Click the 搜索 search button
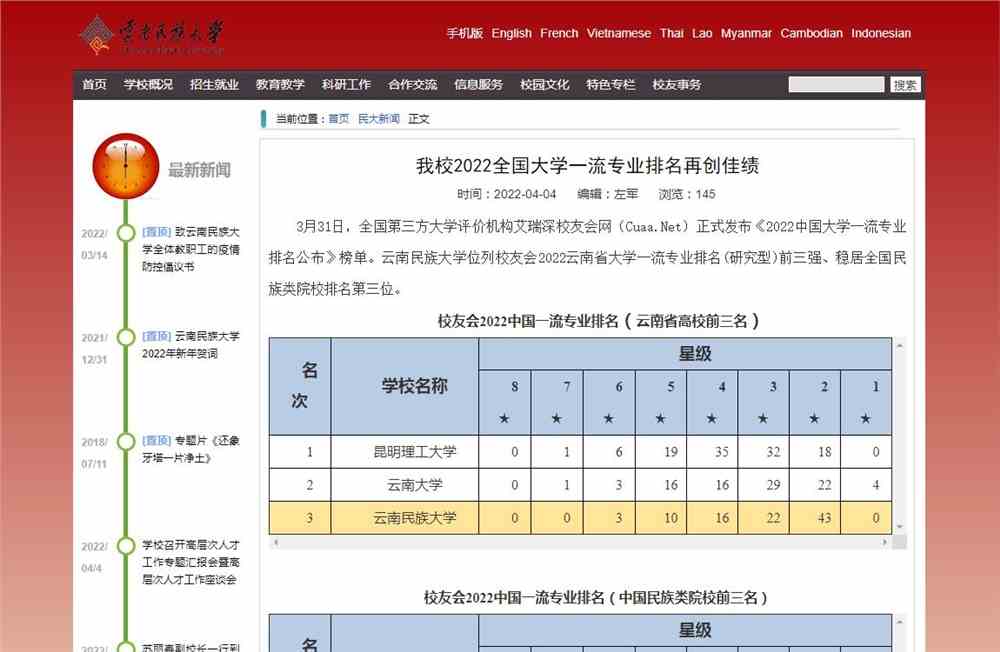 tap(905, 84)
